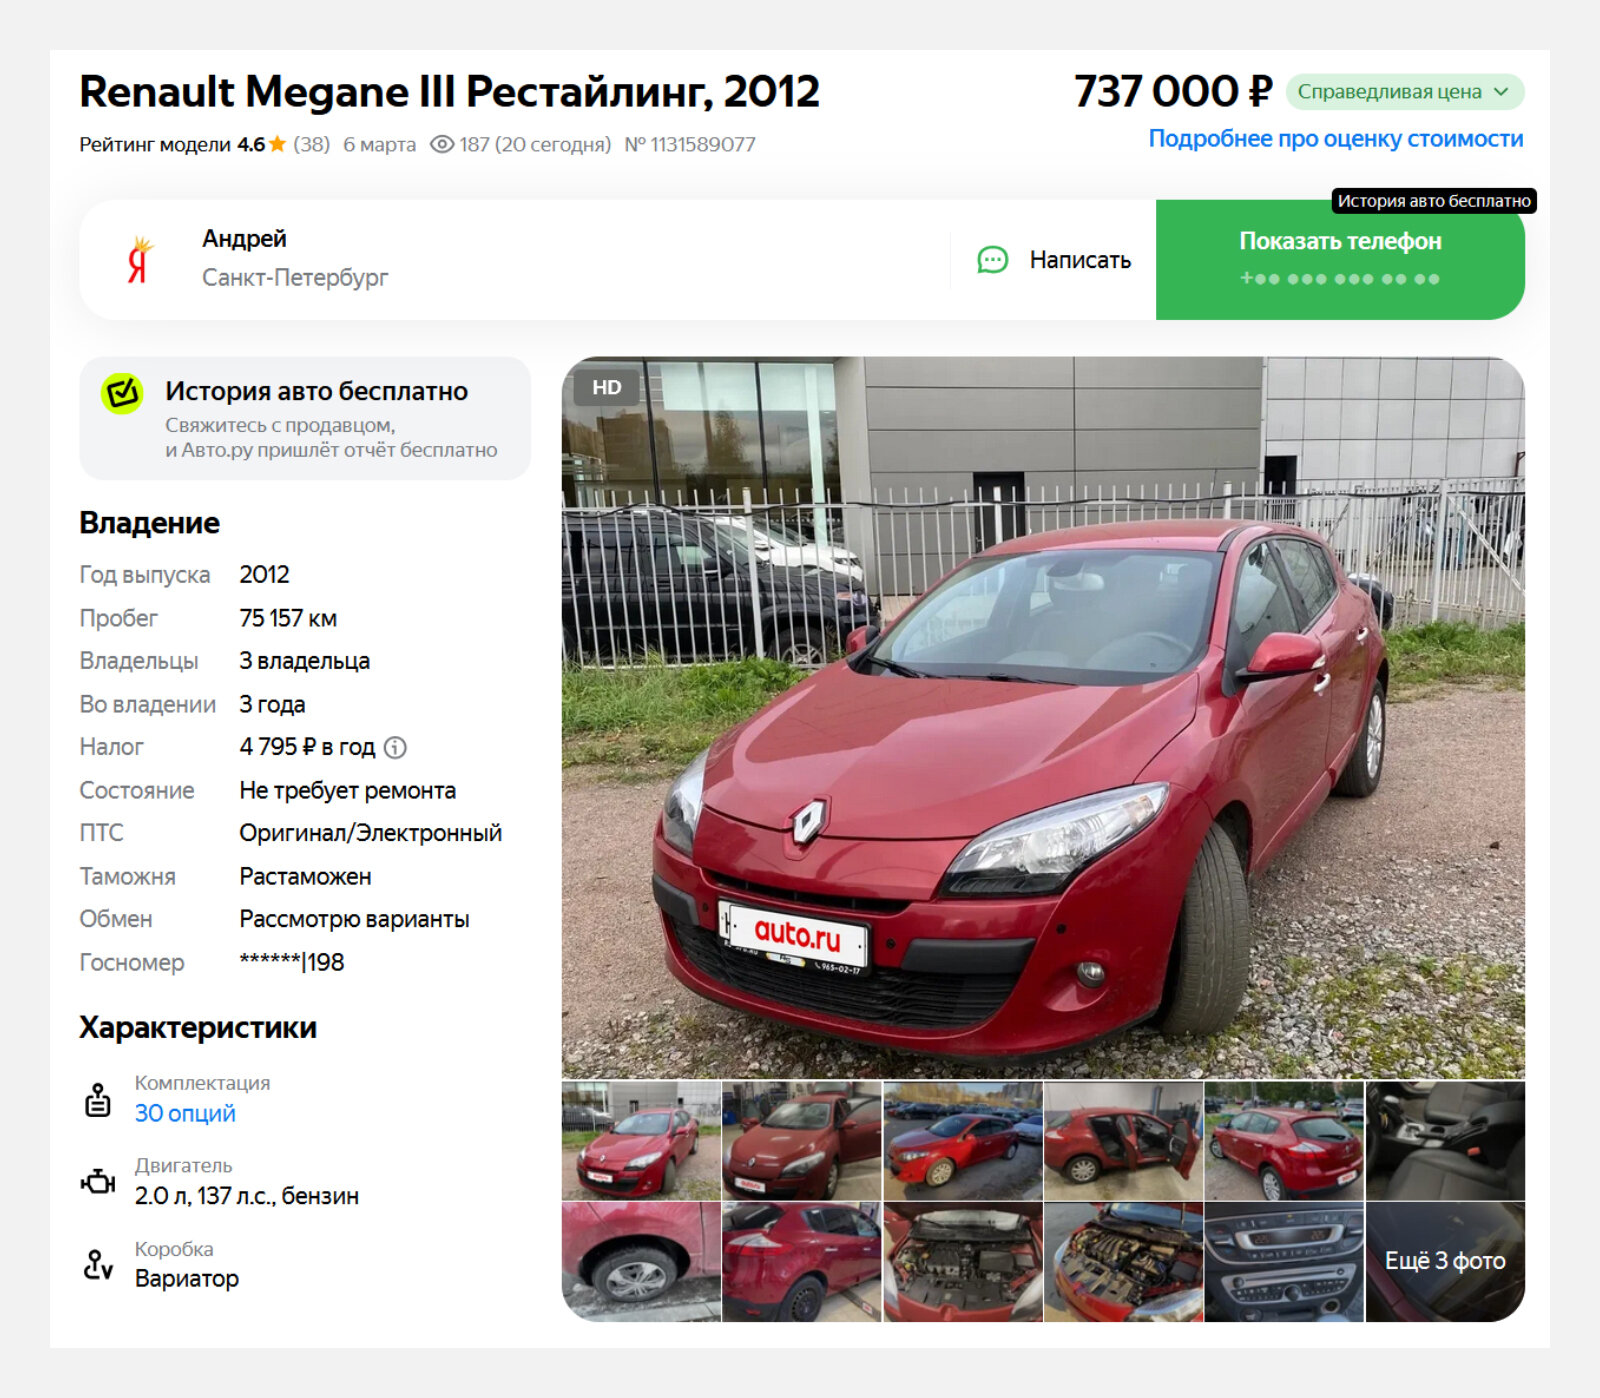Show tax info via the circled i icon

pyautogui.click(x=396, y=747)
